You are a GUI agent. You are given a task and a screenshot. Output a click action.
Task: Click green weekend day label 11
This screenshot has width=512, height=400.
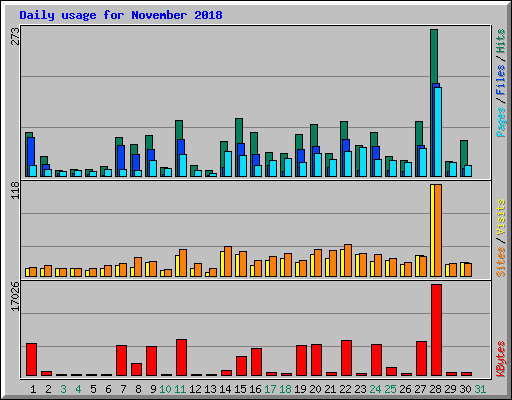[x=180, y=389]
